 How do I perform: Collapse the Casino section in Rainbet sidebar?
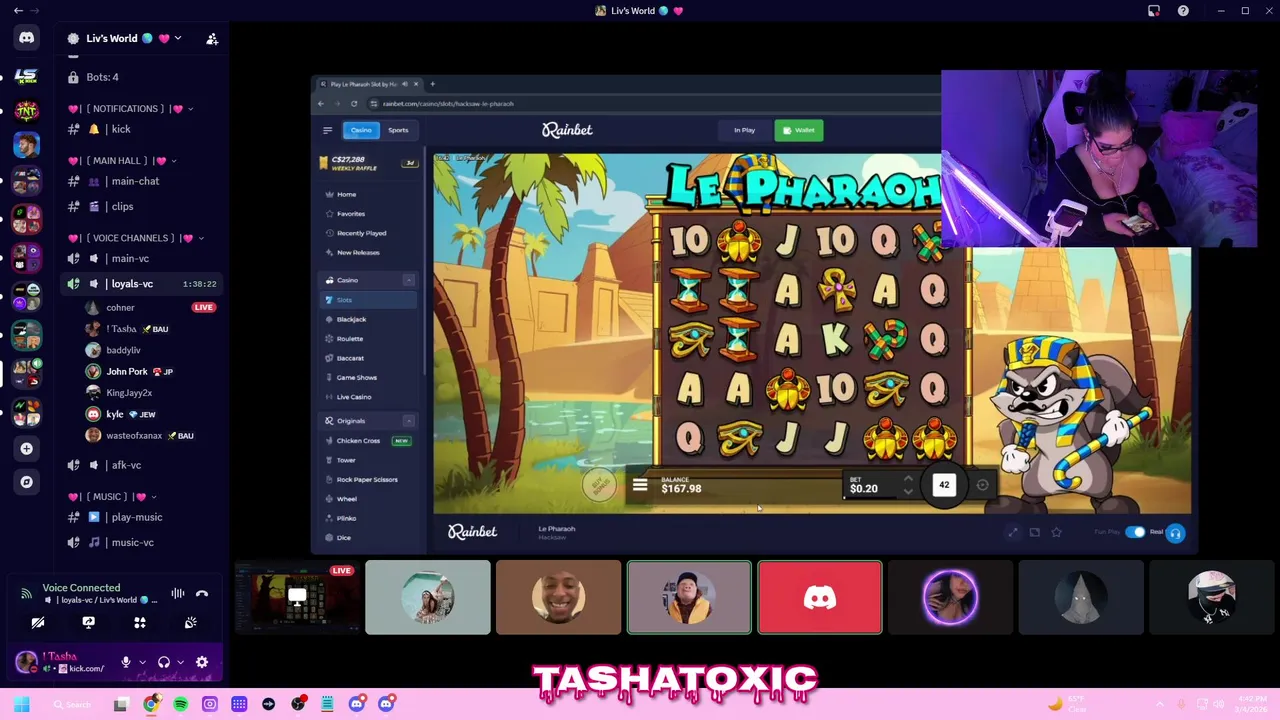pos(408,280)
